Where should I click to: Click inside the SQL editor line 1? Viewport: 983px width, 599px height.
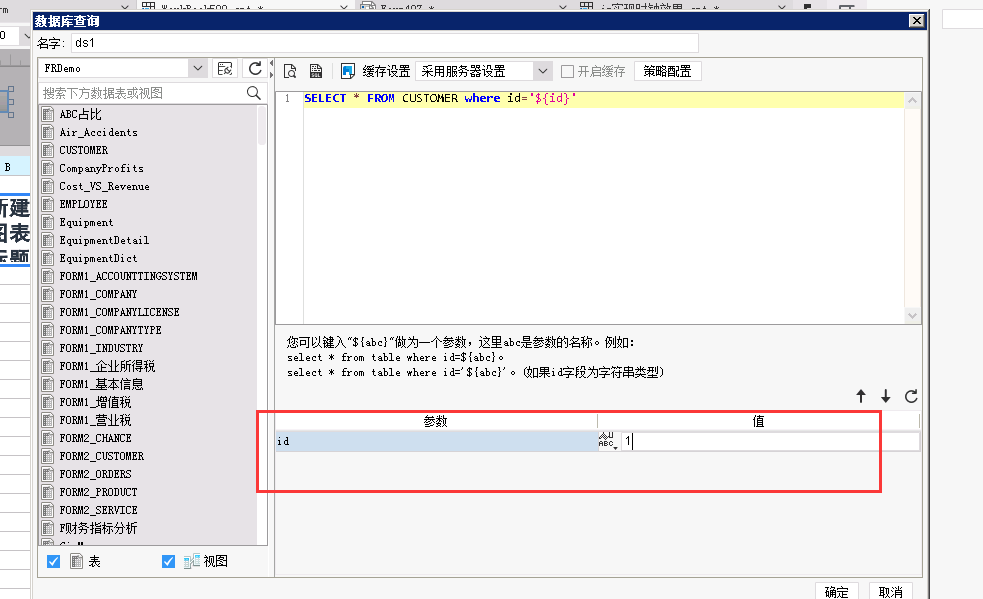coord(603,98)
